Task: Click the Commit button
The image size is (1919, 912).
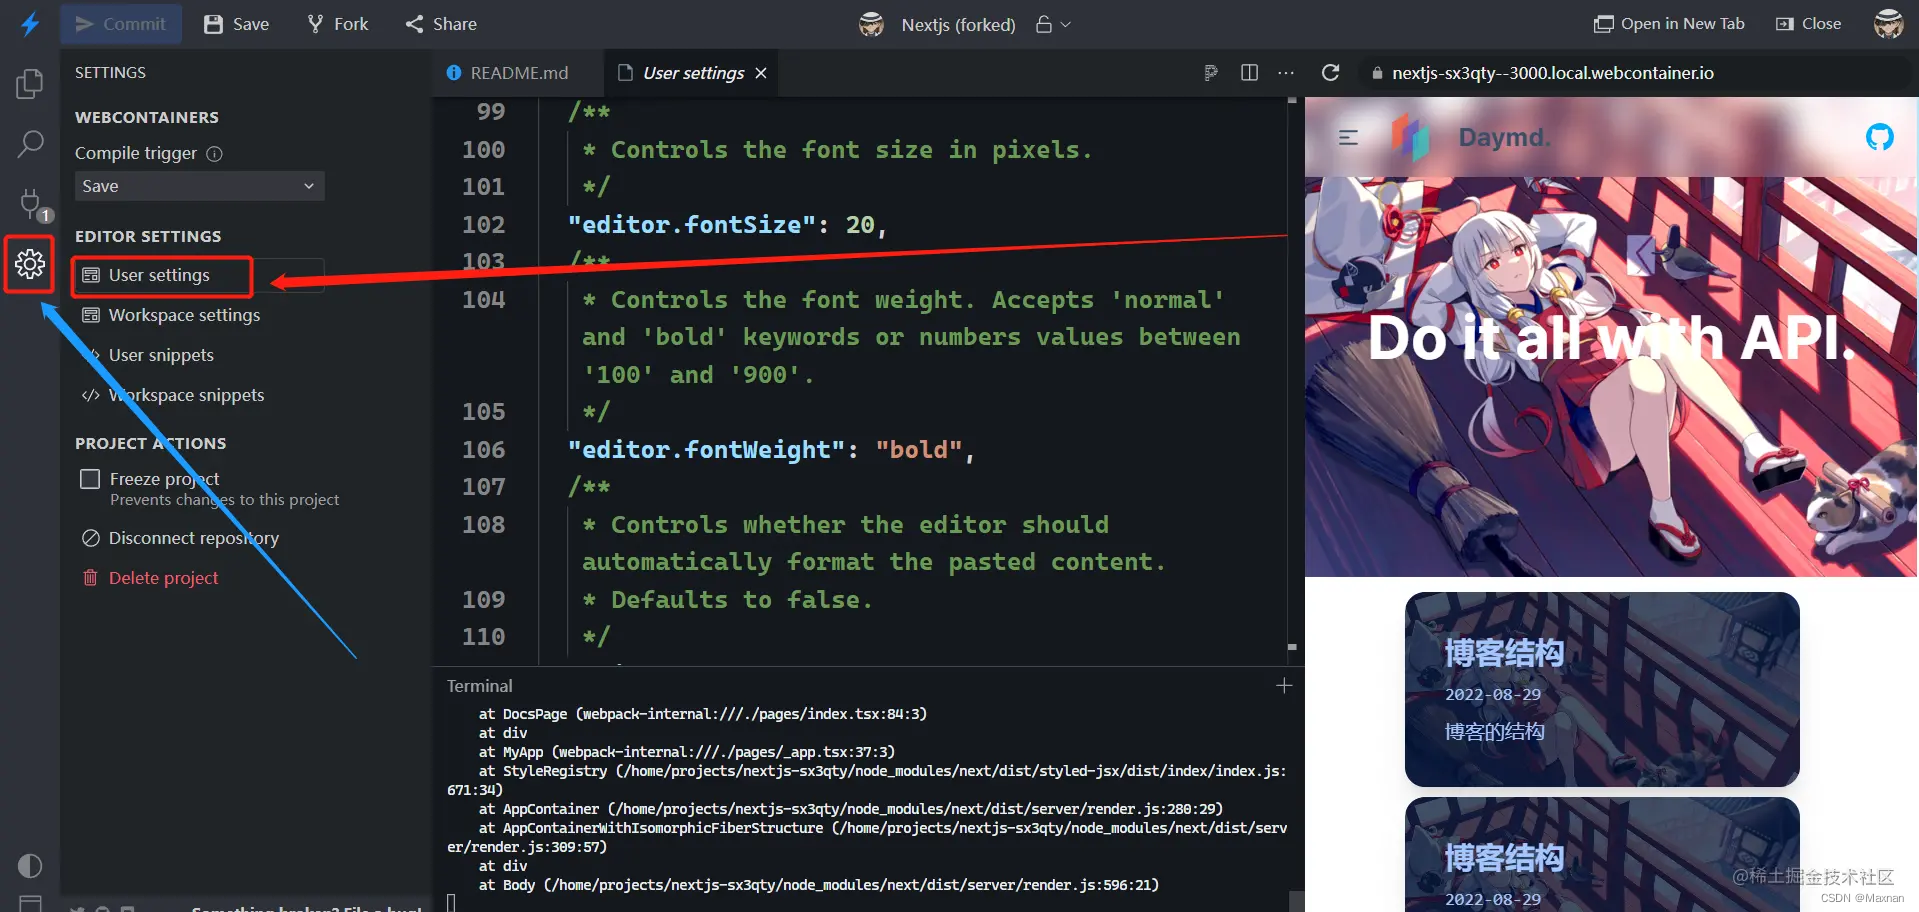Action: pyautogui.click(x=121, y=24)
